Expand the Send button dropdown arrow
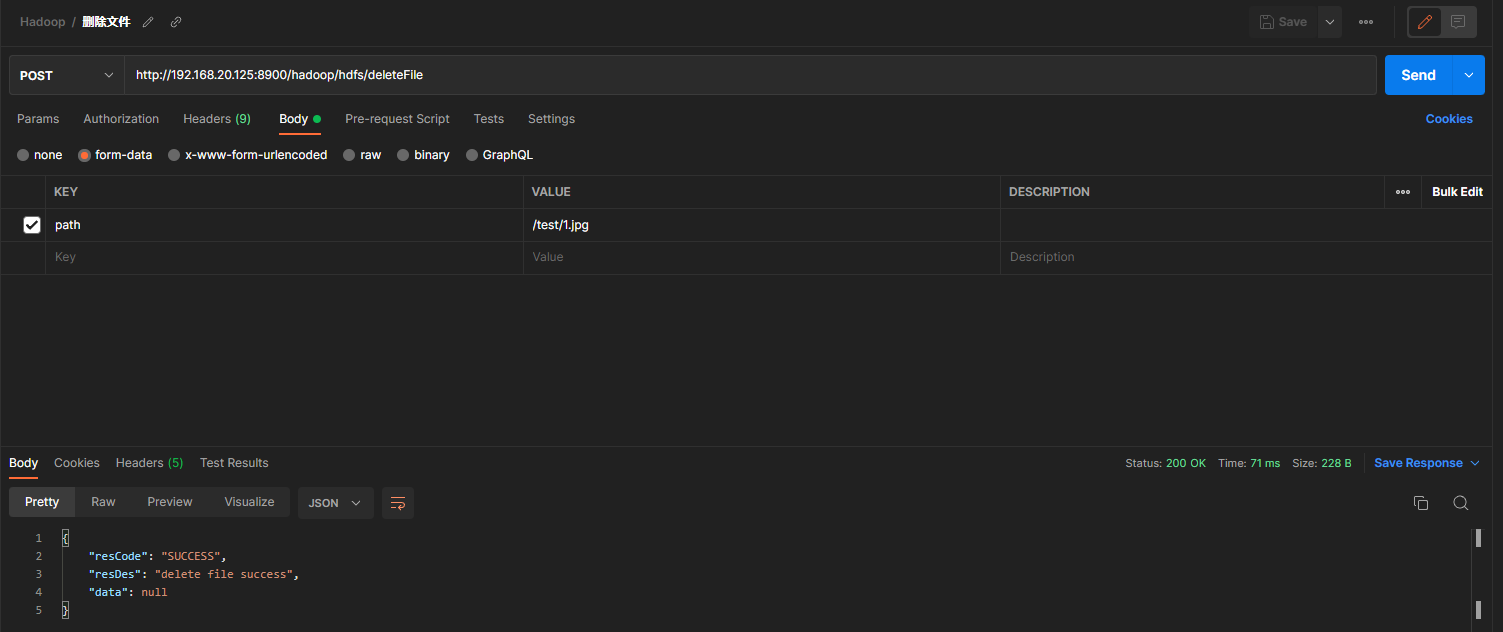The width and height of the screenshot is (1503, 632). 1468,75
